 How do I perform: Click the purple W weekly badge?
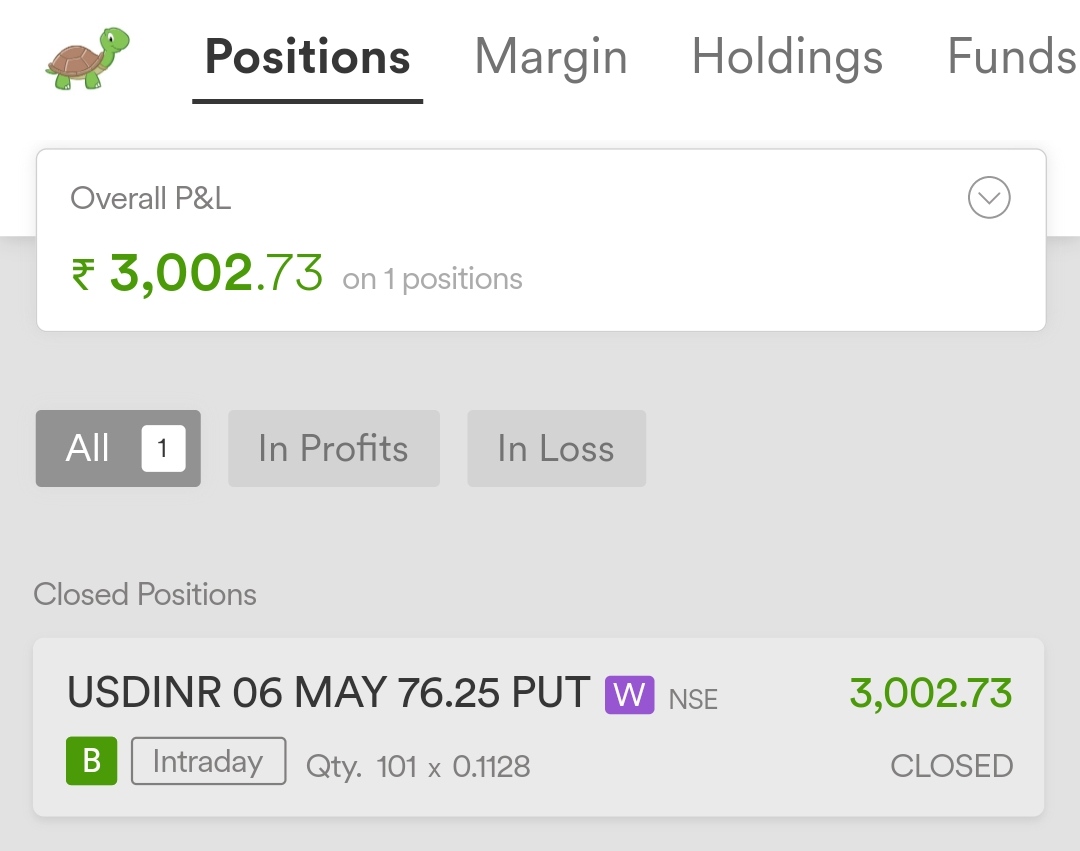click(630, 695)
